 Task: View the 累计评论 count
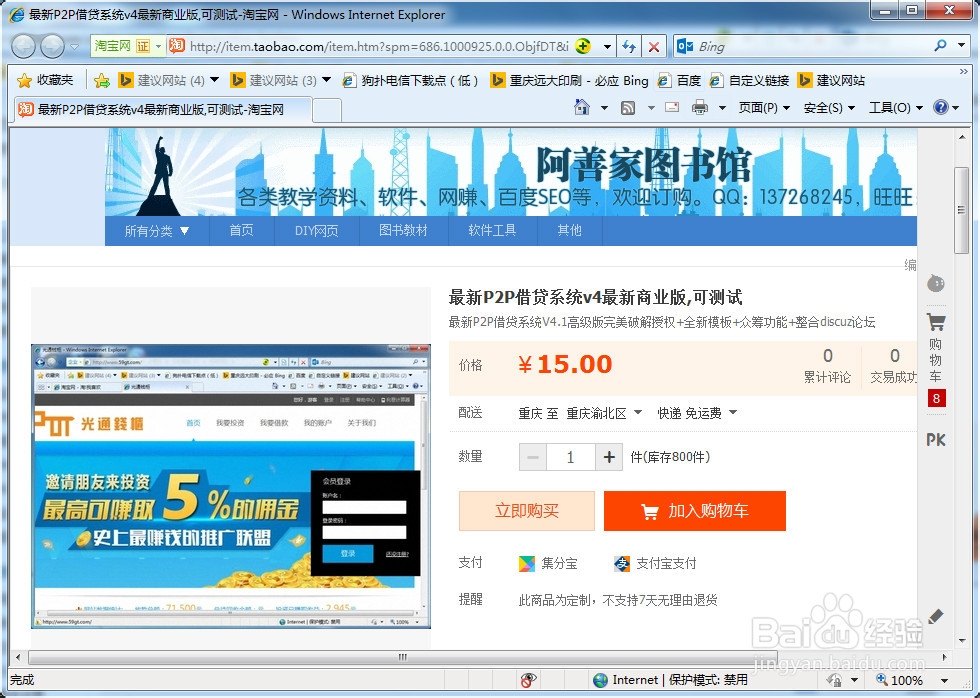click(x=827, y=366)
